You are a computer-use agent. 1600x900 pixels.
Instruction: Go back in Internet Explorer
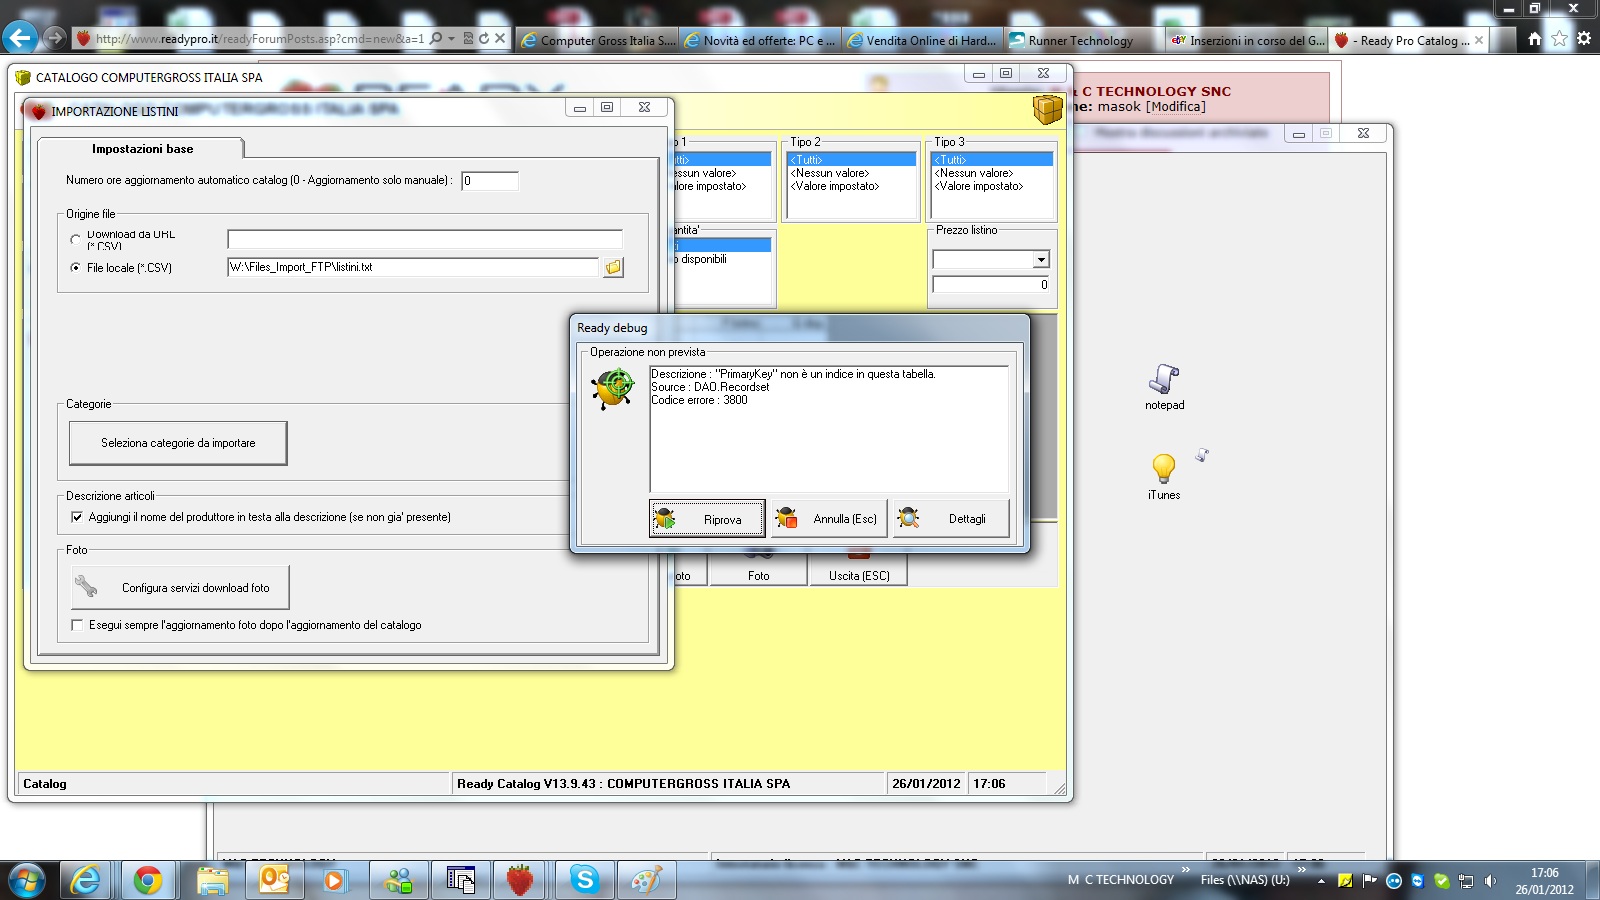click(20, 38)
